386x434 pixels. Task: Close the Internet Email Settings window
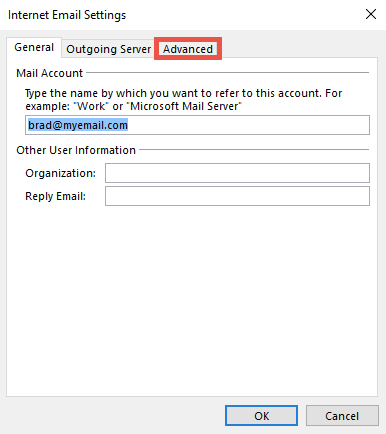click(x=371, y=14)
